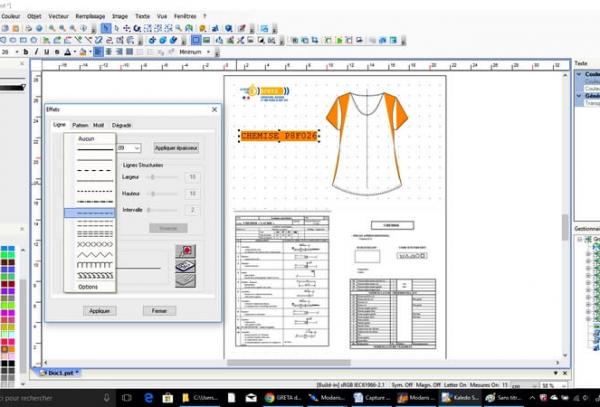Toggle underline text formatting
Image resolution: width=600 pixels, height=407 pixels.
tap(47, 52)
